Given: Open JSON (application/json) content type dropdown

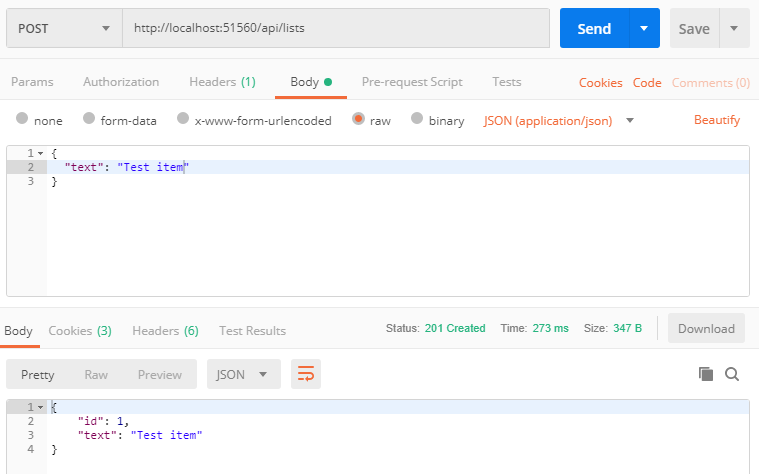Looking at the screenshot, I should (630, 120).
